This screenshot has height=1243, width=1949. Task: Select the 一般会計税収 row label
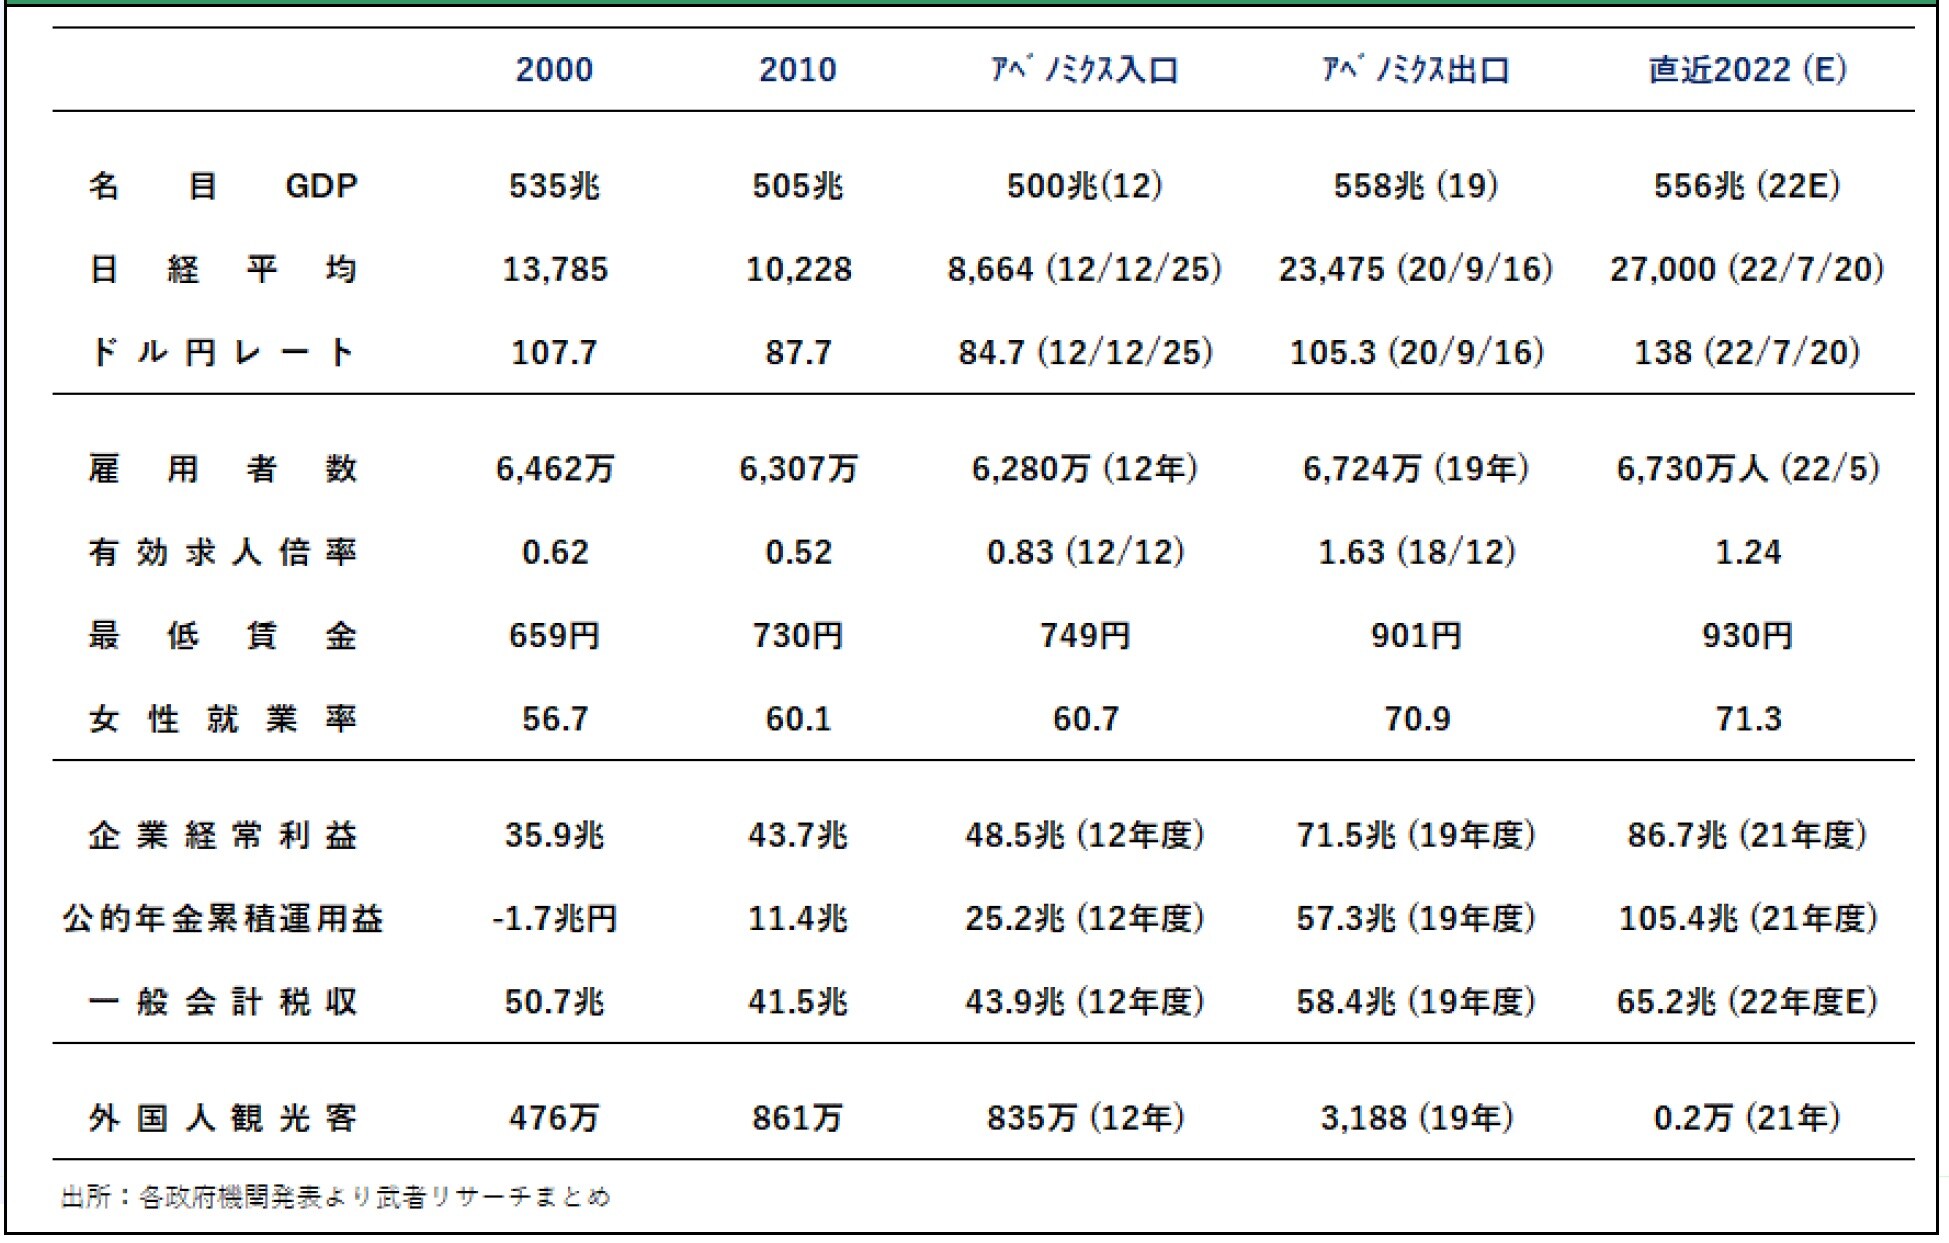tap(222, 1001)
